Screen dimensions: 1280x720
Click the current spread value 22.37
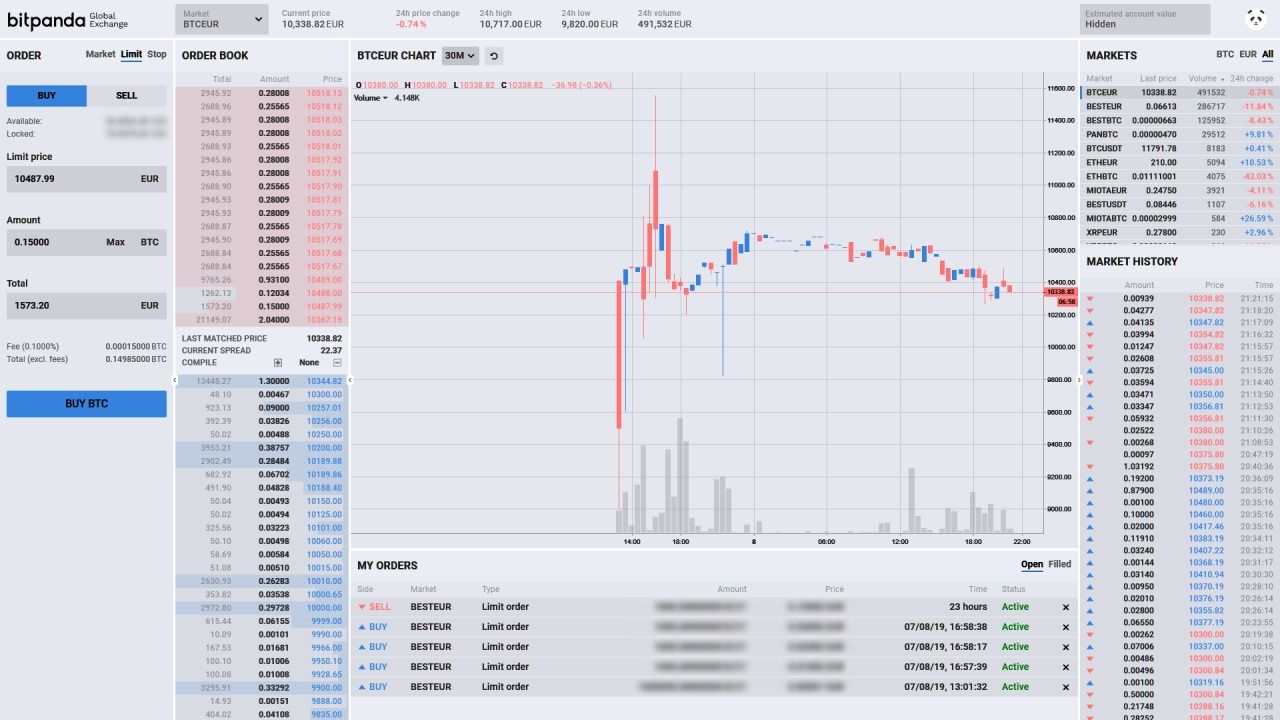pyautogui.click(x=331, y=351)
